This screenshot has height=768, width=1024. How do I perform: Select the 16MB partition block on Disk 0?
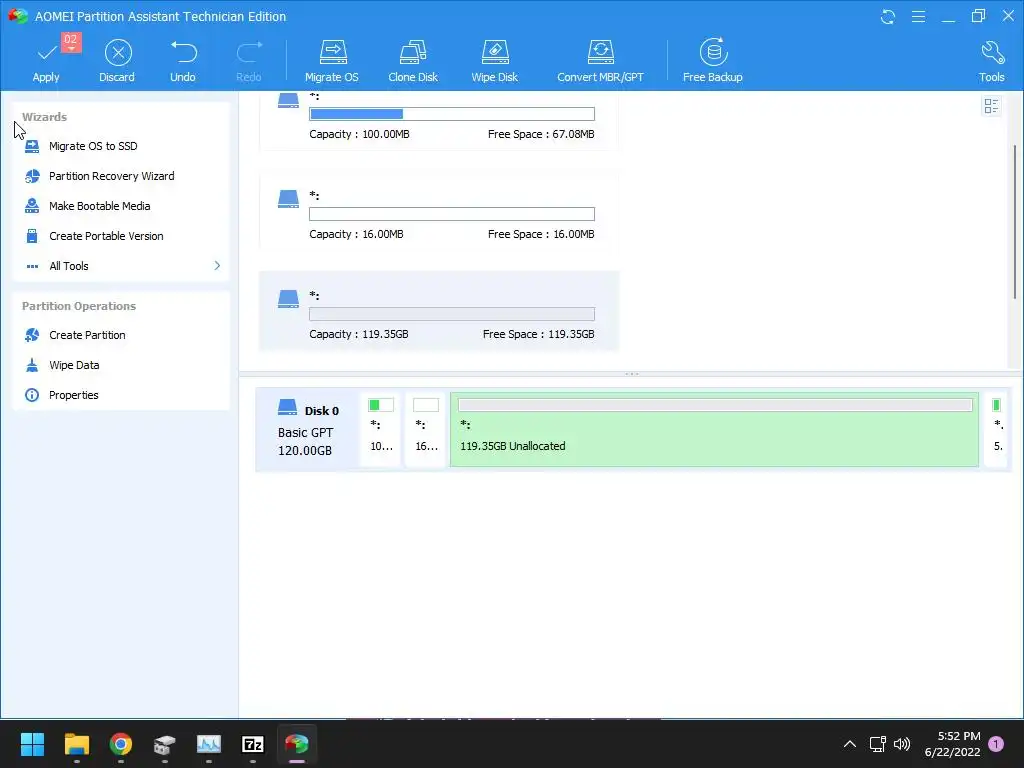tap(426, 429)
